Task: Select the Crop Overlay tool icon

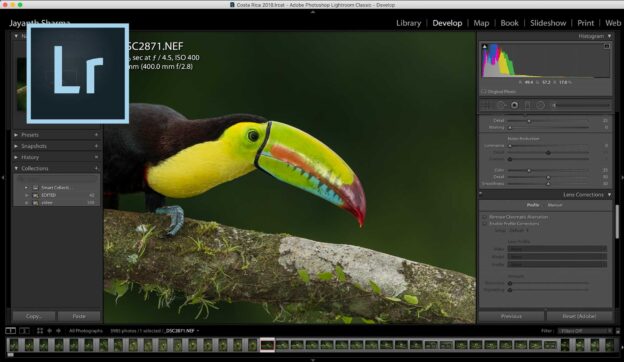Action: (485, 105)
